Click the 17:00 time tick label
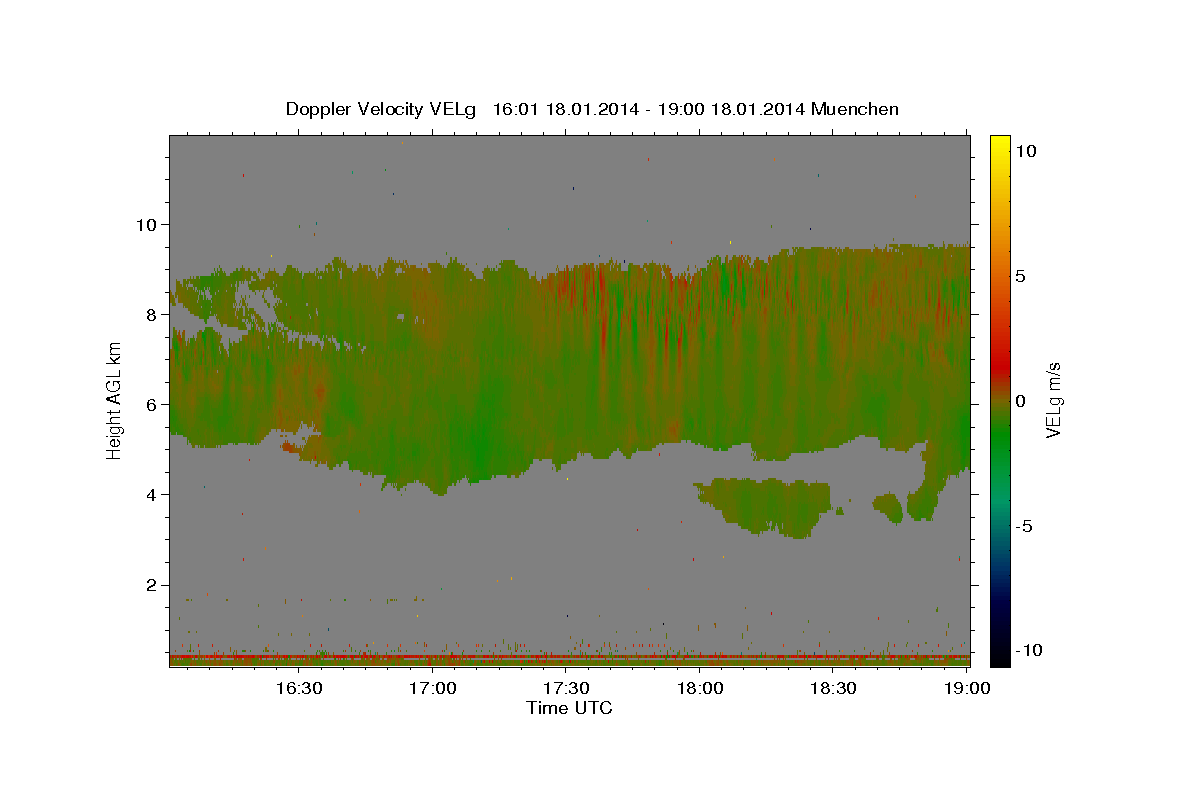 pyautogui.click(x=433, y=688)
